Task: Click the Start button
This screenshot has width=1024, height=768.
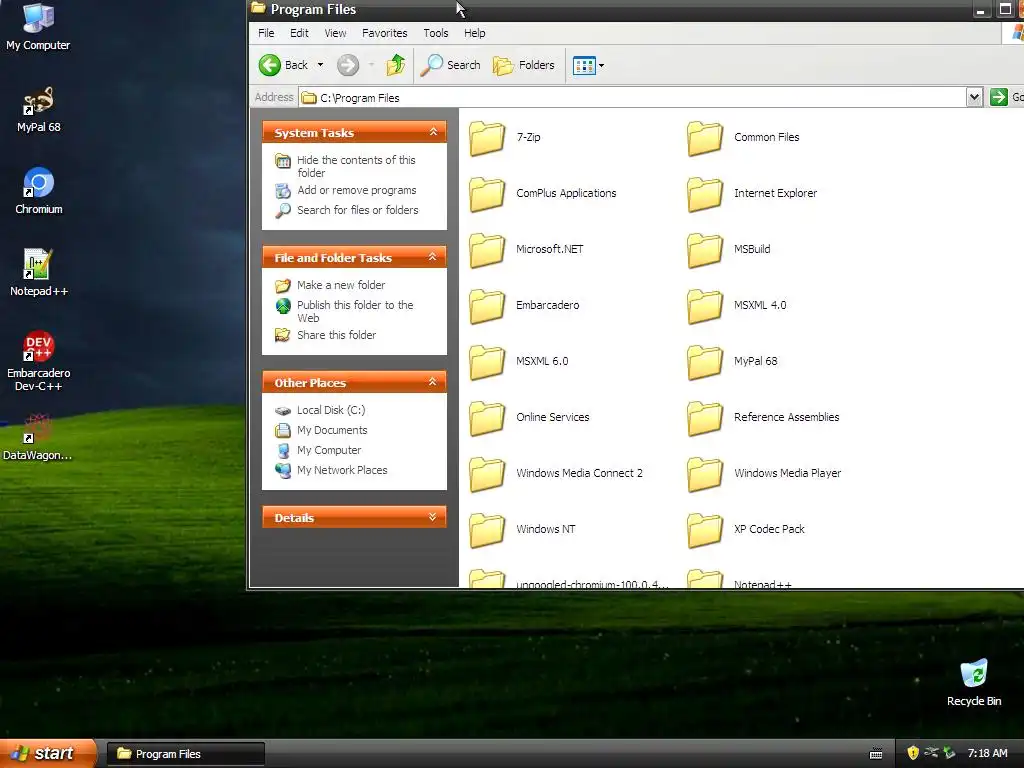Action: pyautogui.click(x=48, y=754)
